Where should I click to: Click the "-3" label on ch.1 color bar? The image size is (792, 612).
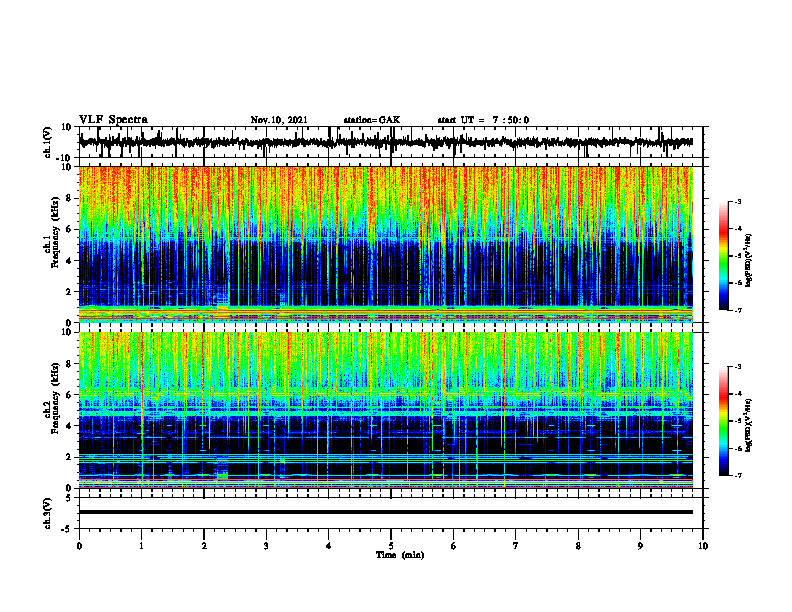click(738, 201)
